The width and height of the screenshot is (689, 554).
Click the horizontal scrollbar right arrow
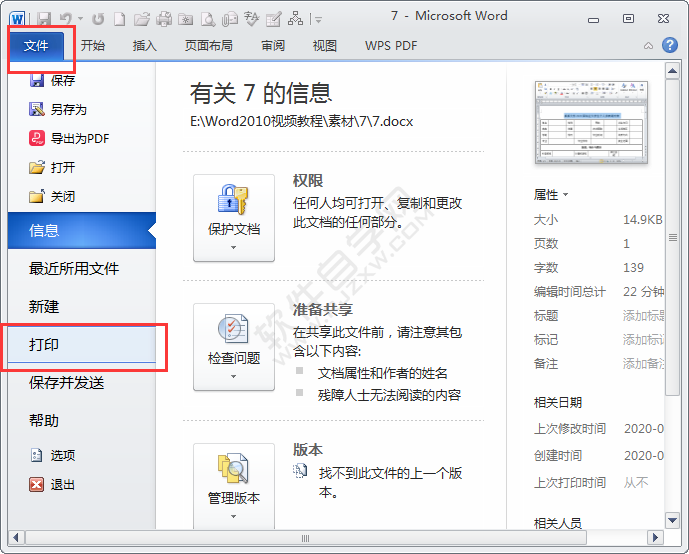click(x=656, y=537)
